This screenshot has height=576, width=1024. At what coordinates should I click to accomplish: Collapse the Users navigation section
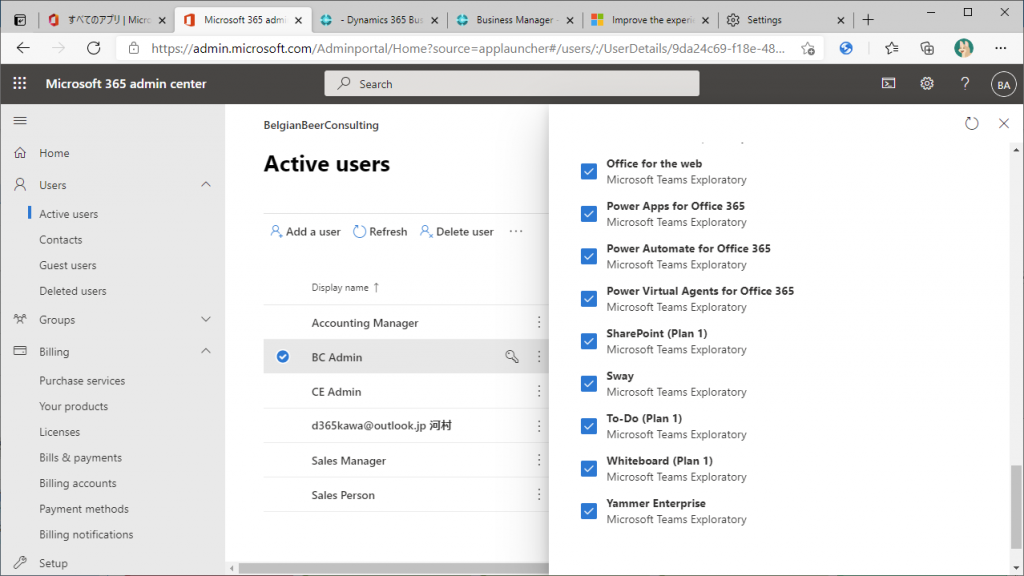206,185
